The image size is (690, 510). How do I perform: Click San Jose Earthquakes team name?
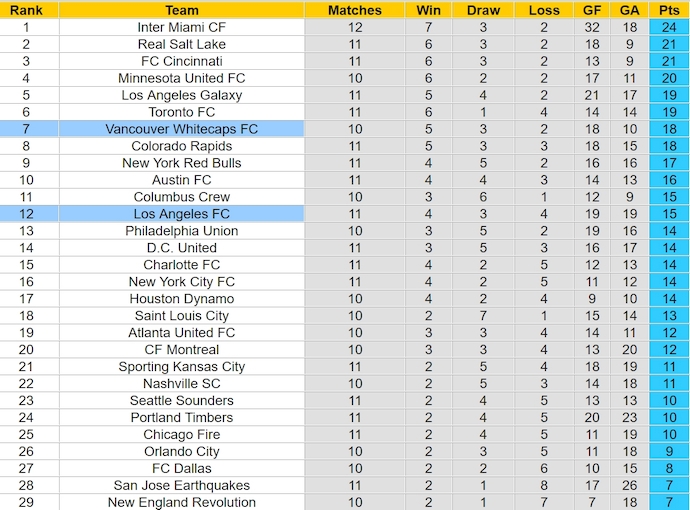pos(181,485)
